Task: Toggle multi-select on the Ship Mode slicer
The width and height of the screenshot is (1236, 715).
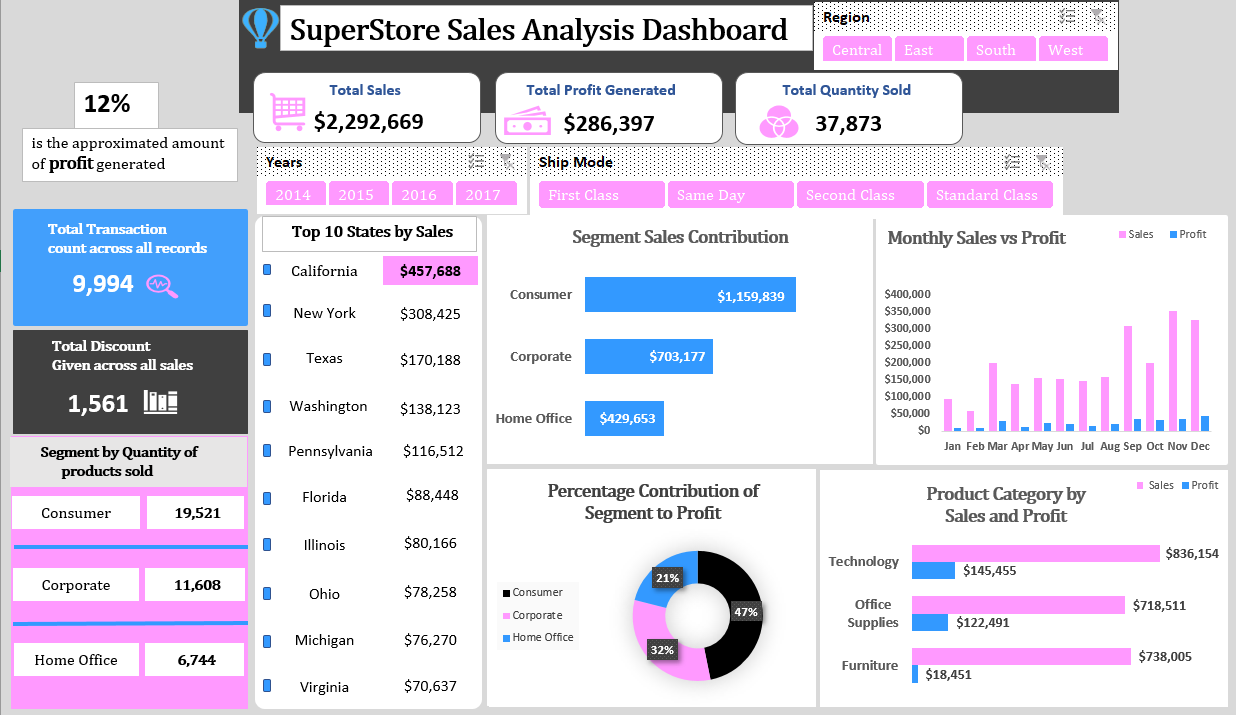Action: click(x=1013, y=162)
